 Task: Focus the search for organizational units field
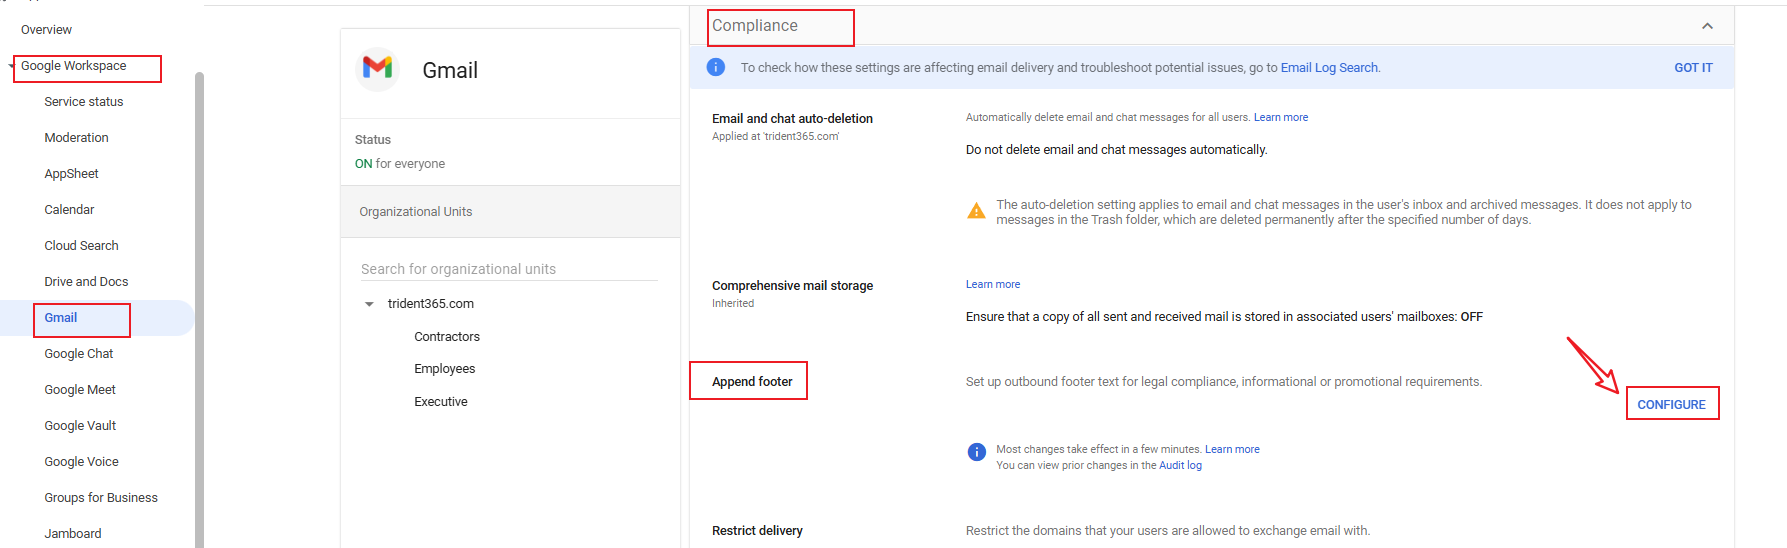tap(509, 269)
